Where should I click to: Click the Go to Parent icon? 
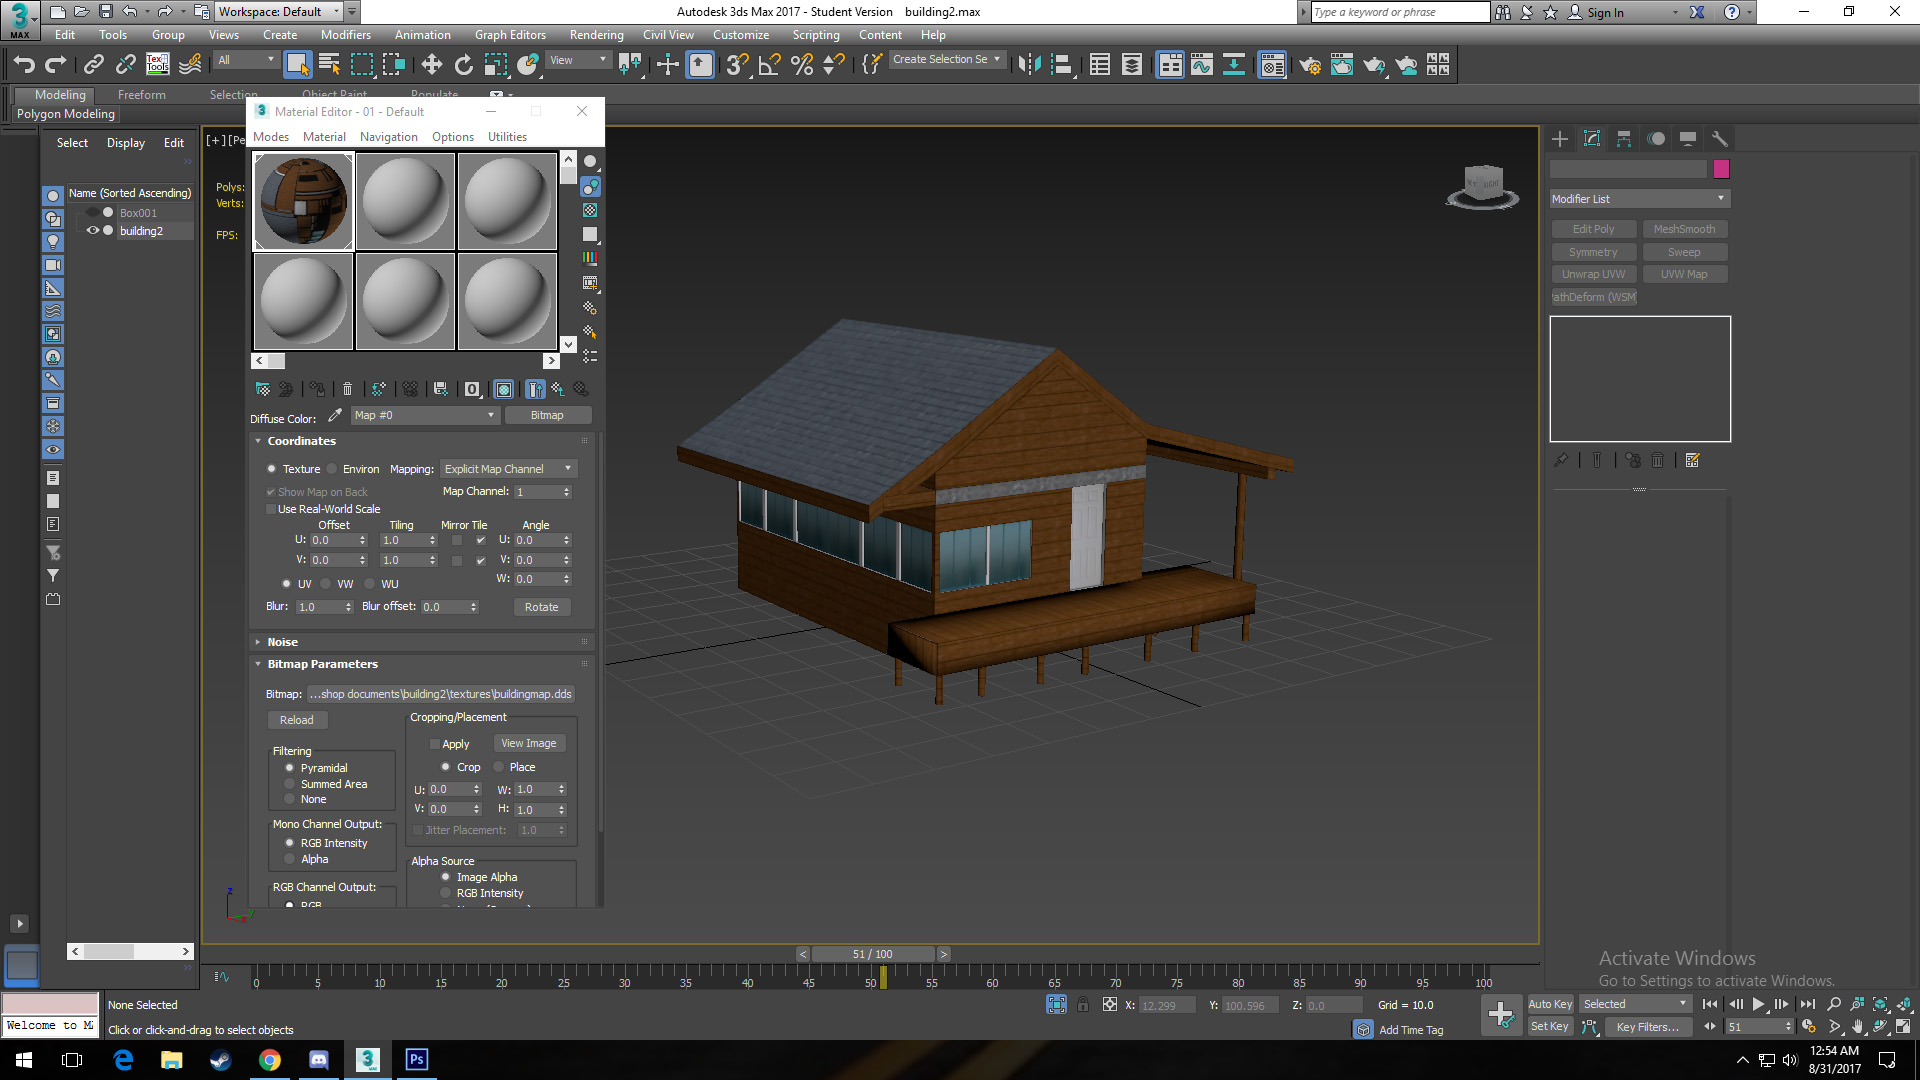point(558,389)
